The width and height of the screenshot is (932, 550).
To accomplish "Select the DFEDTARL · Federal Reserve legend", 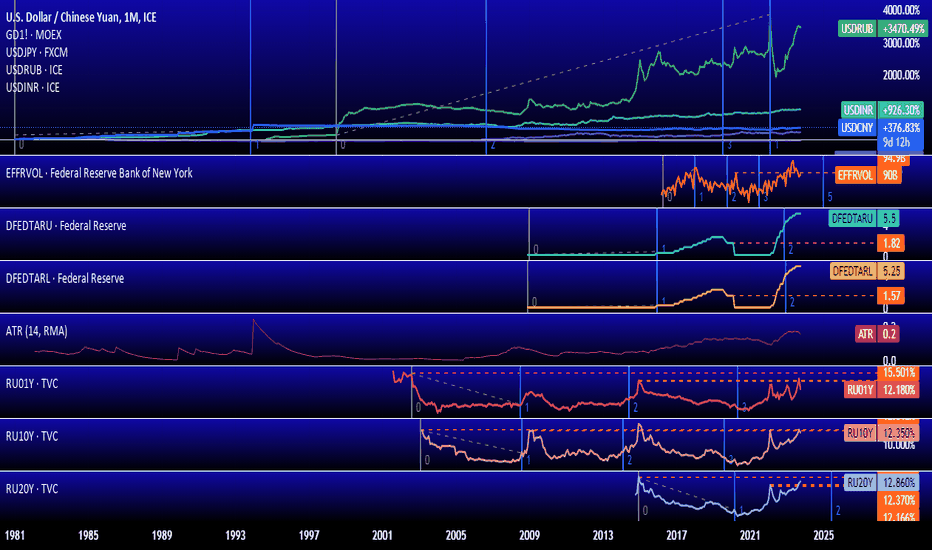I will coord(65,278).
